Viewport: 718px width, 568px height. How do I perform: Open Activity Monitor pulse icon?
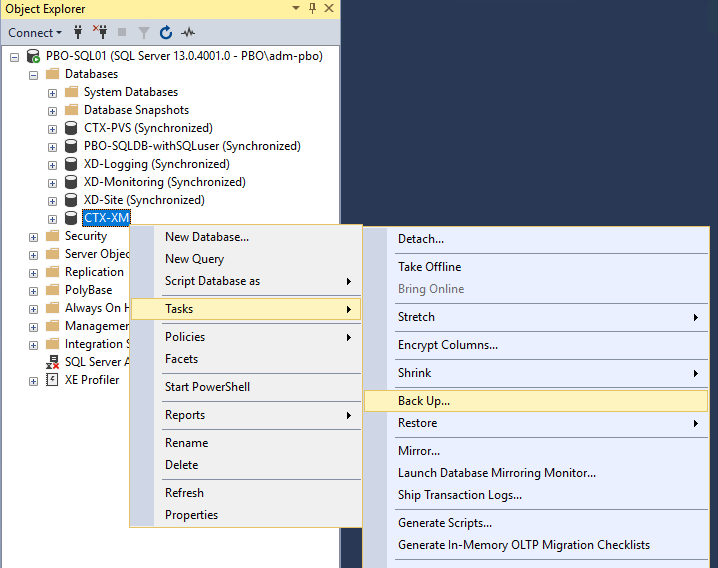tap(188, 33)
